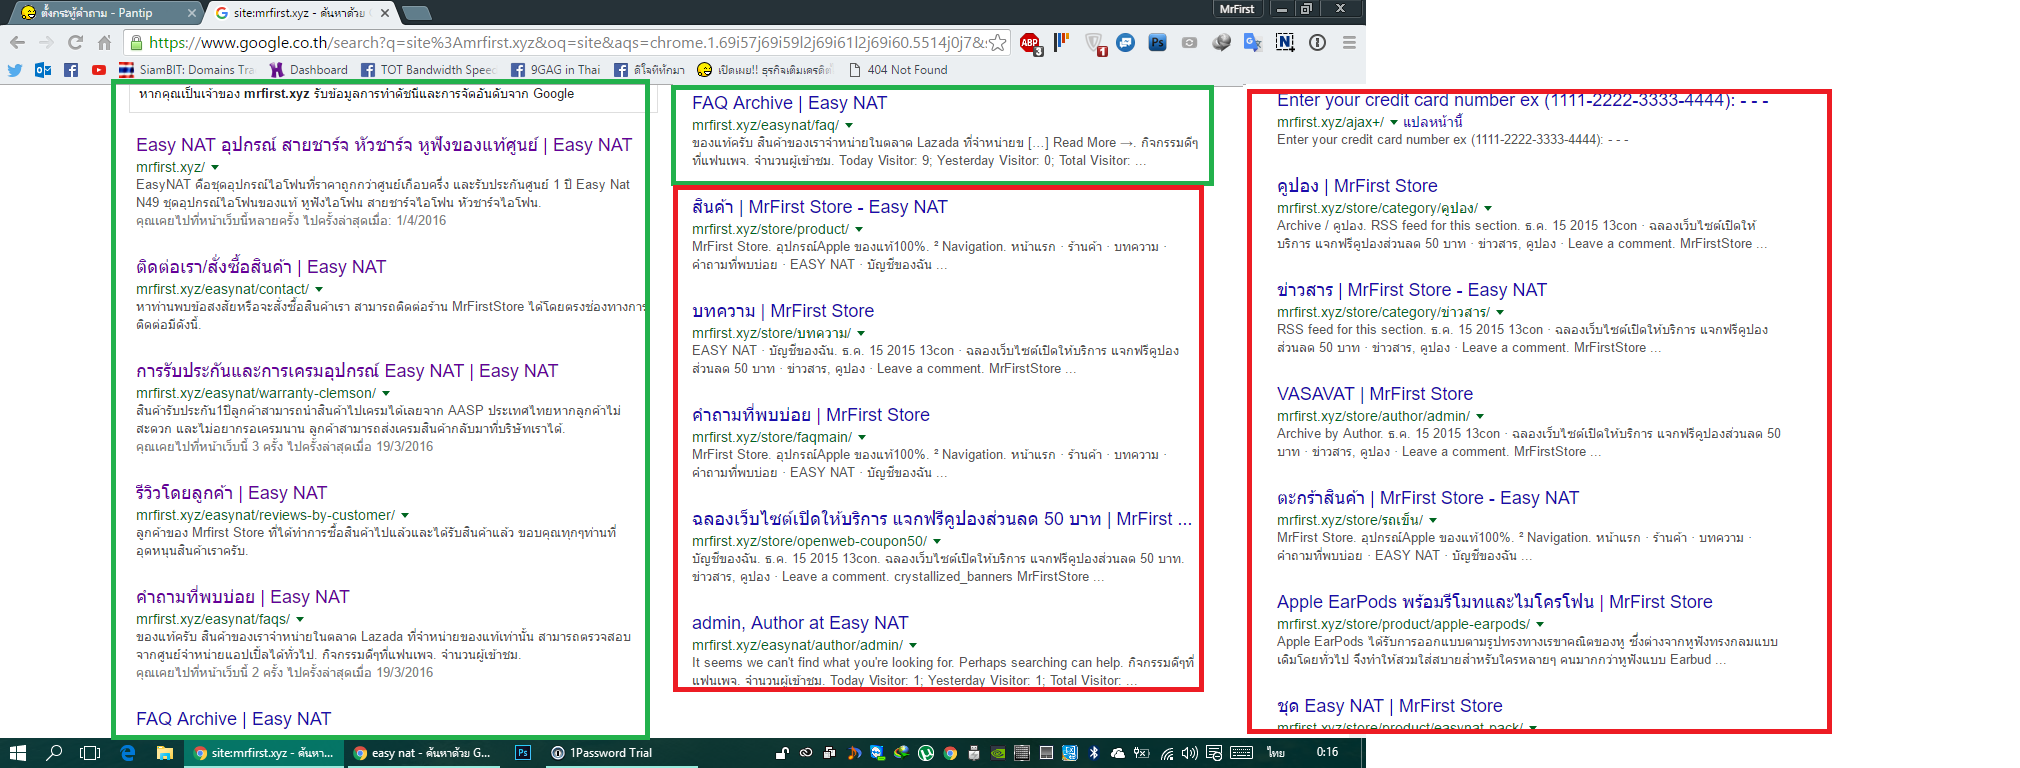Open the 'FAQ Archive | Easy NAT' result above easynat/faq/
This screenshot has height=768, width=2020.
(x=789, y=103)
